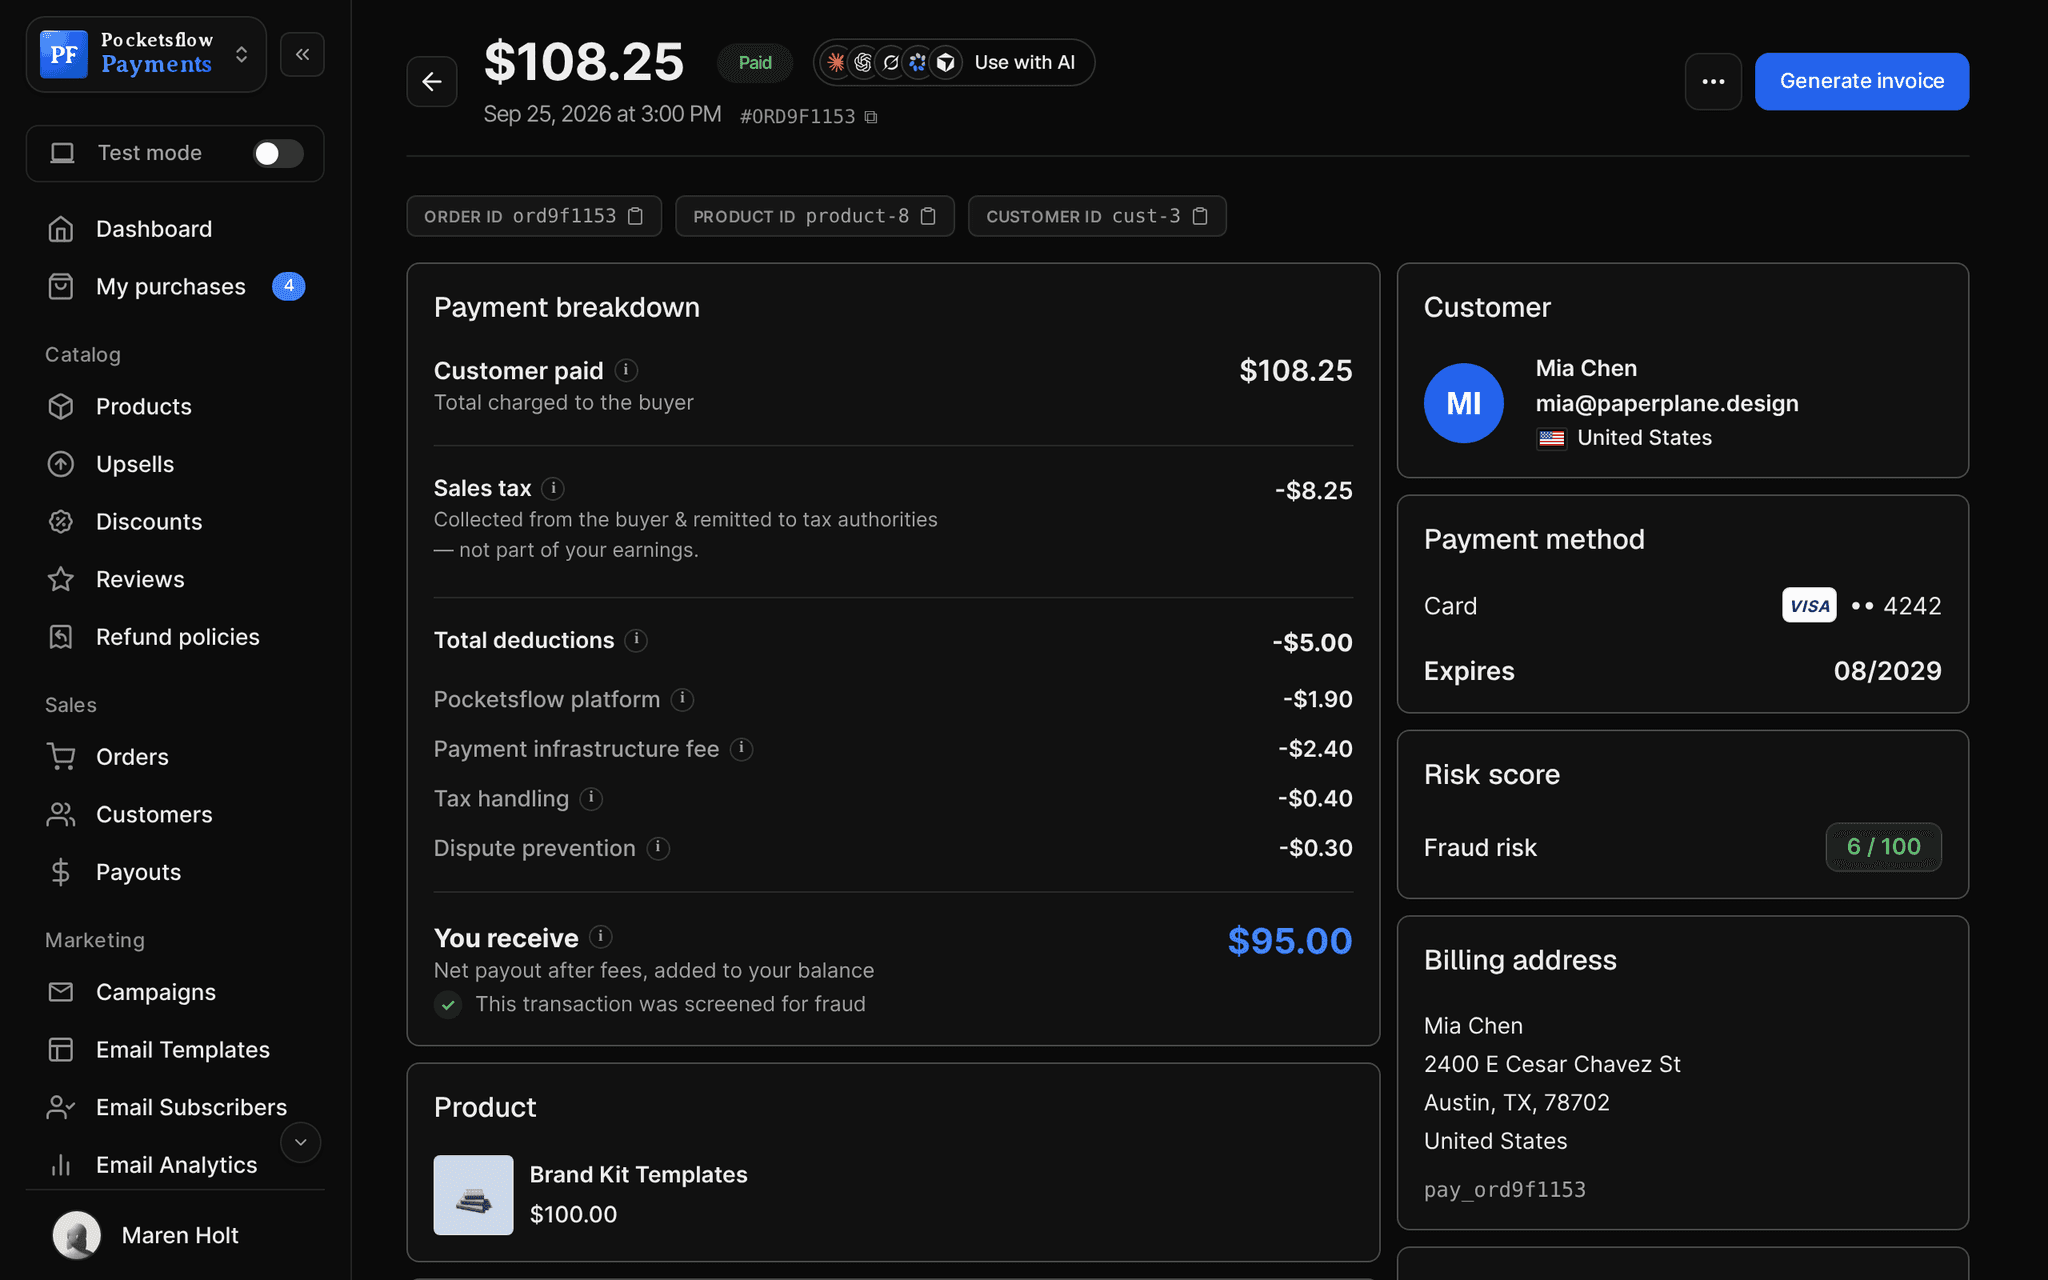
Task: Show info for Dispute prevention
Action: (658, 848)
